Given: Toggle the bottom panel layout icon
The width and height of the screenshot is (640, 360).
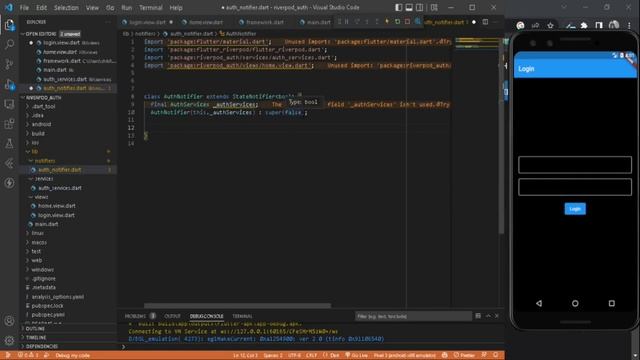Looking at the screenshot, I should click(409, 7).
